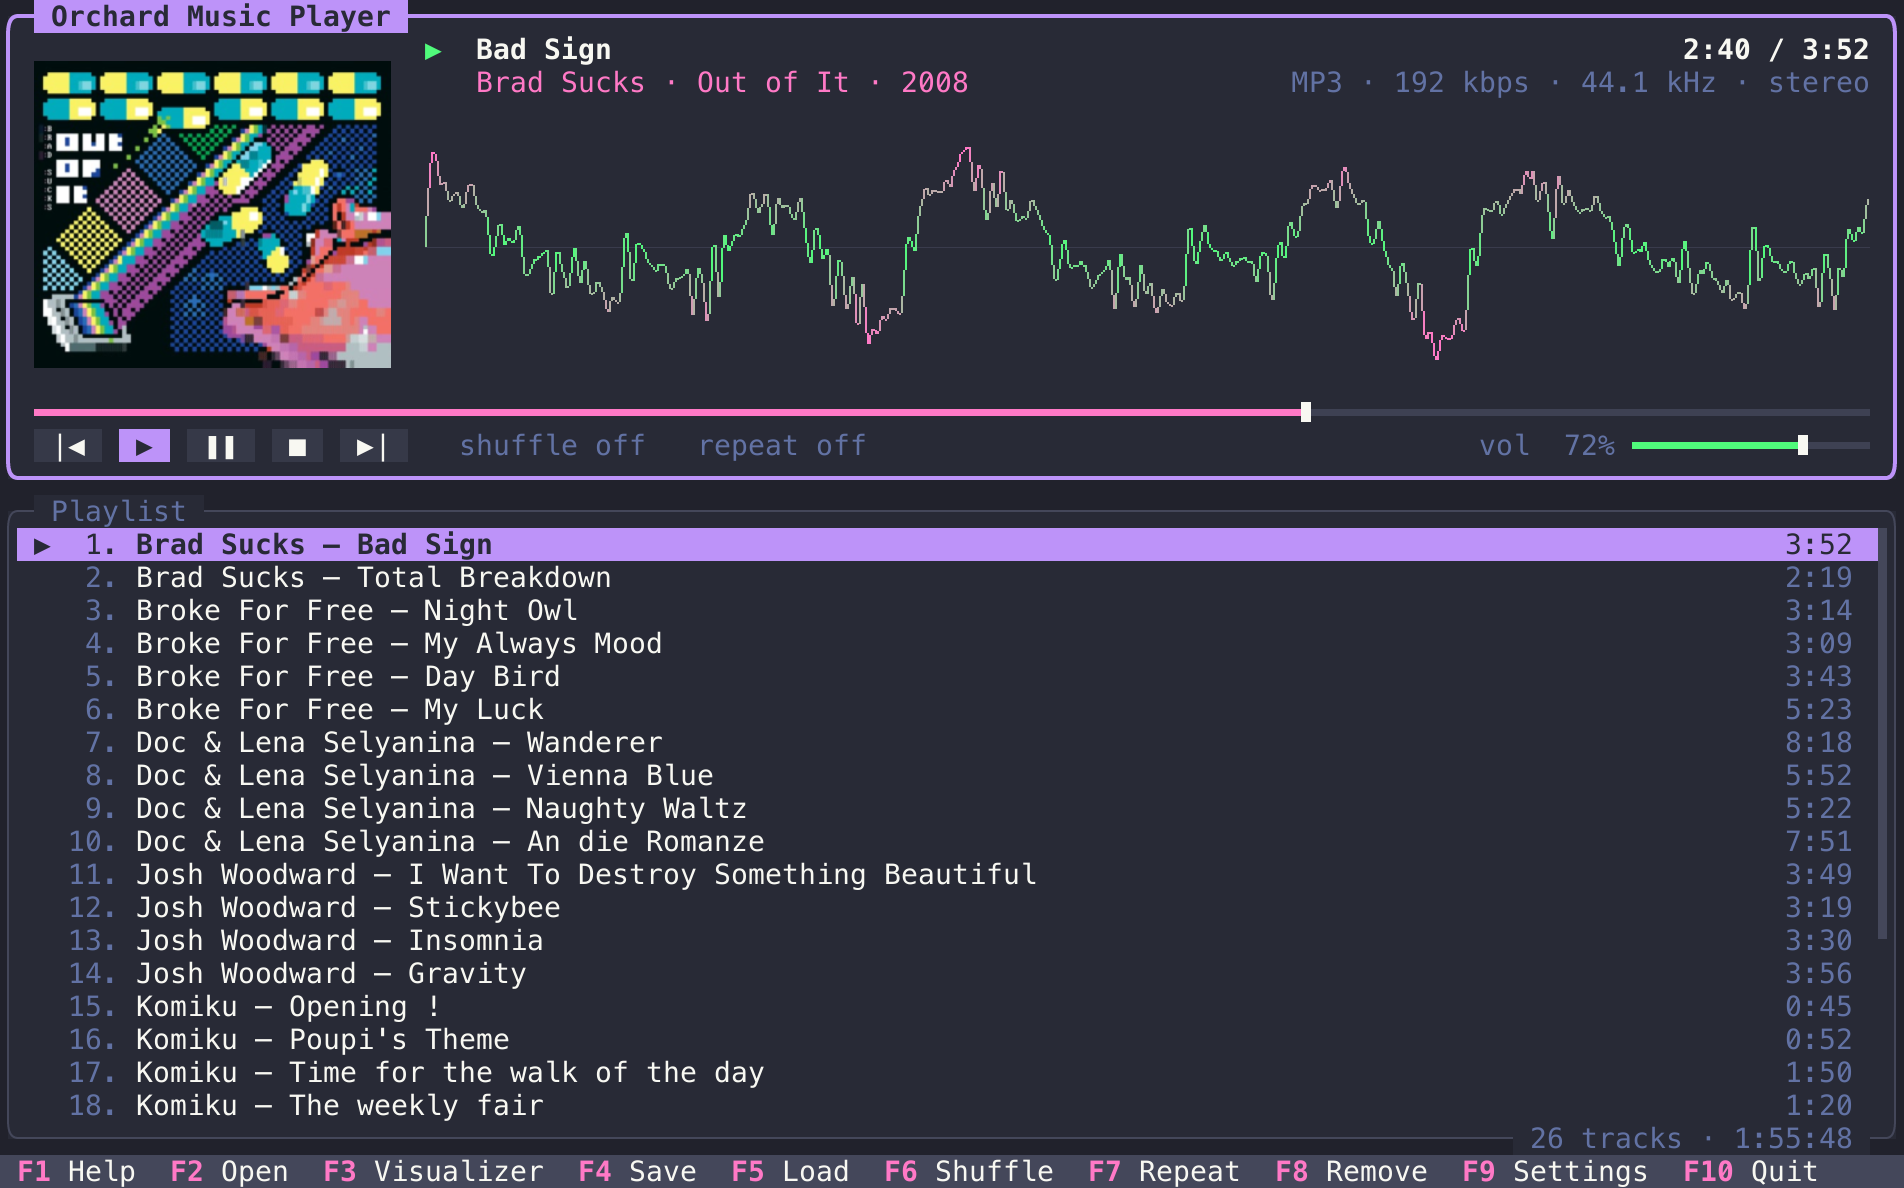Click the elapsed time 2:40 / 3:52

[x=1776, y=50]
